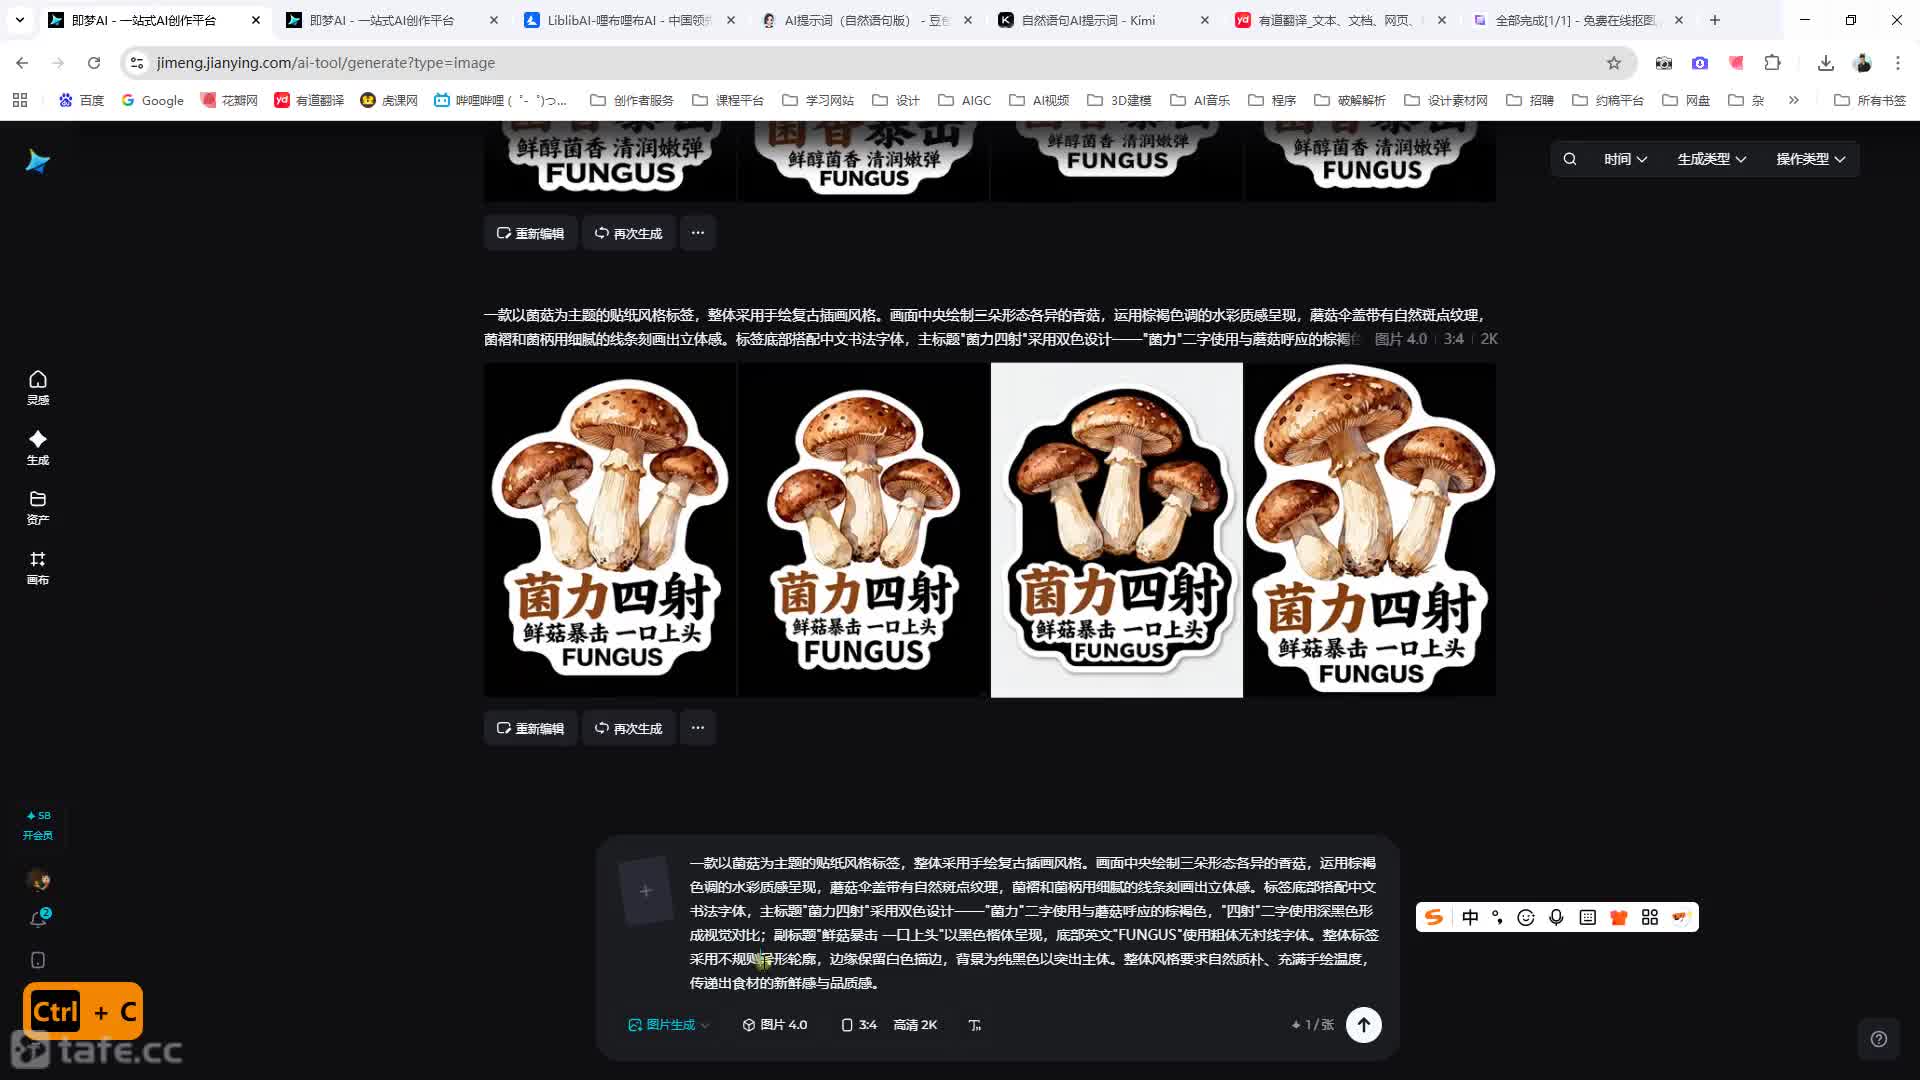Screen dimensions: 1920x1080
Task: Open the AIGC bookmark folder
Action: 964,100
